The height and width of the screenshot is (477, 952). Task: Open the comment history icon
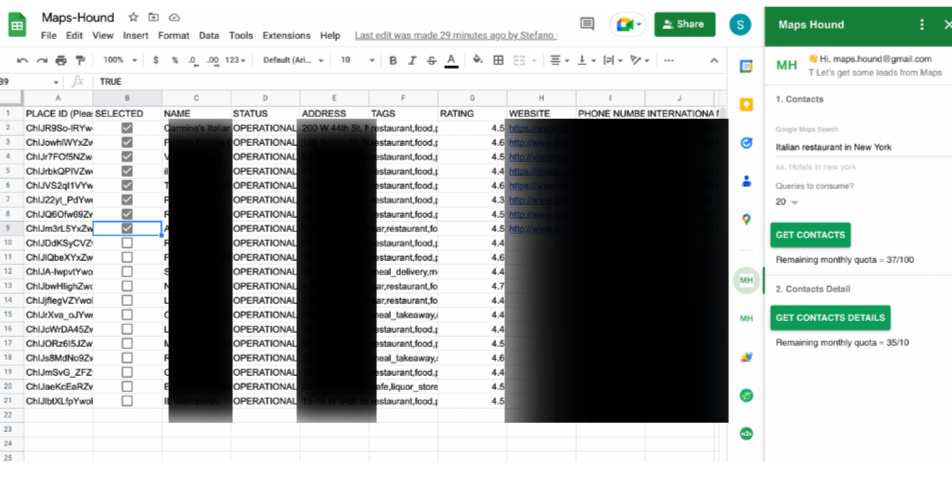coord(587,24)
